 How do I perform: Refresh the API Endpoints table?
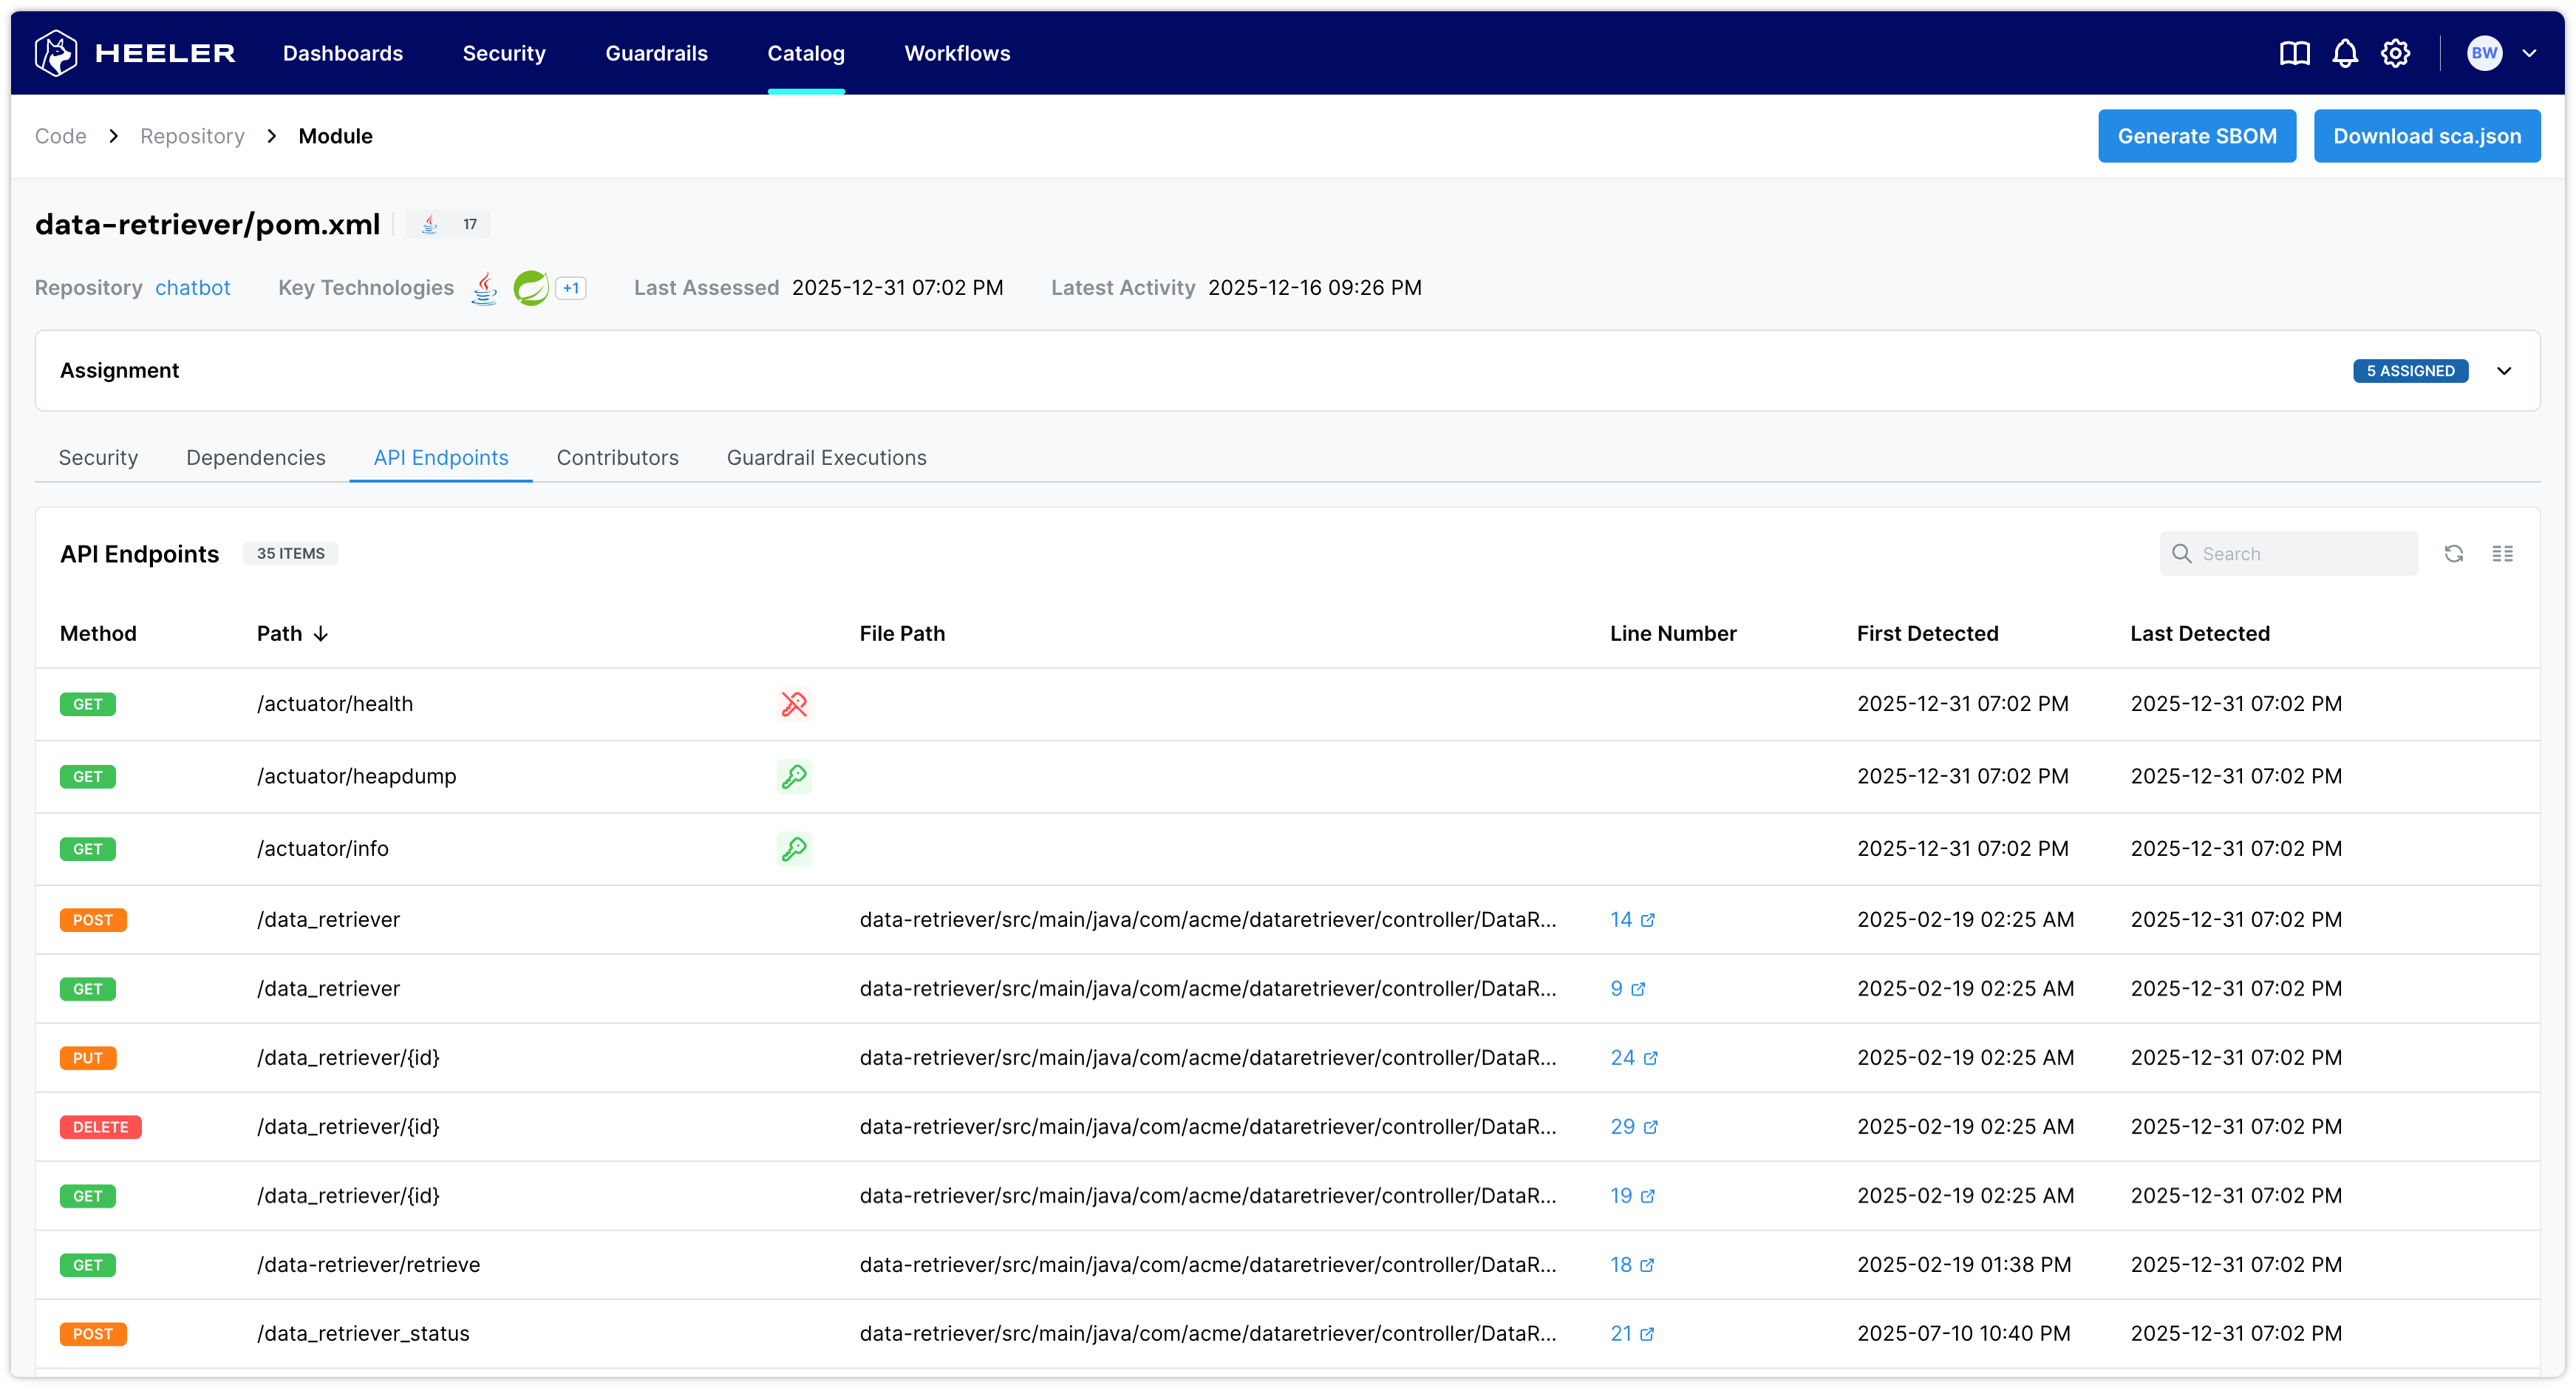pyautogui.click(x=2453, y=553)
